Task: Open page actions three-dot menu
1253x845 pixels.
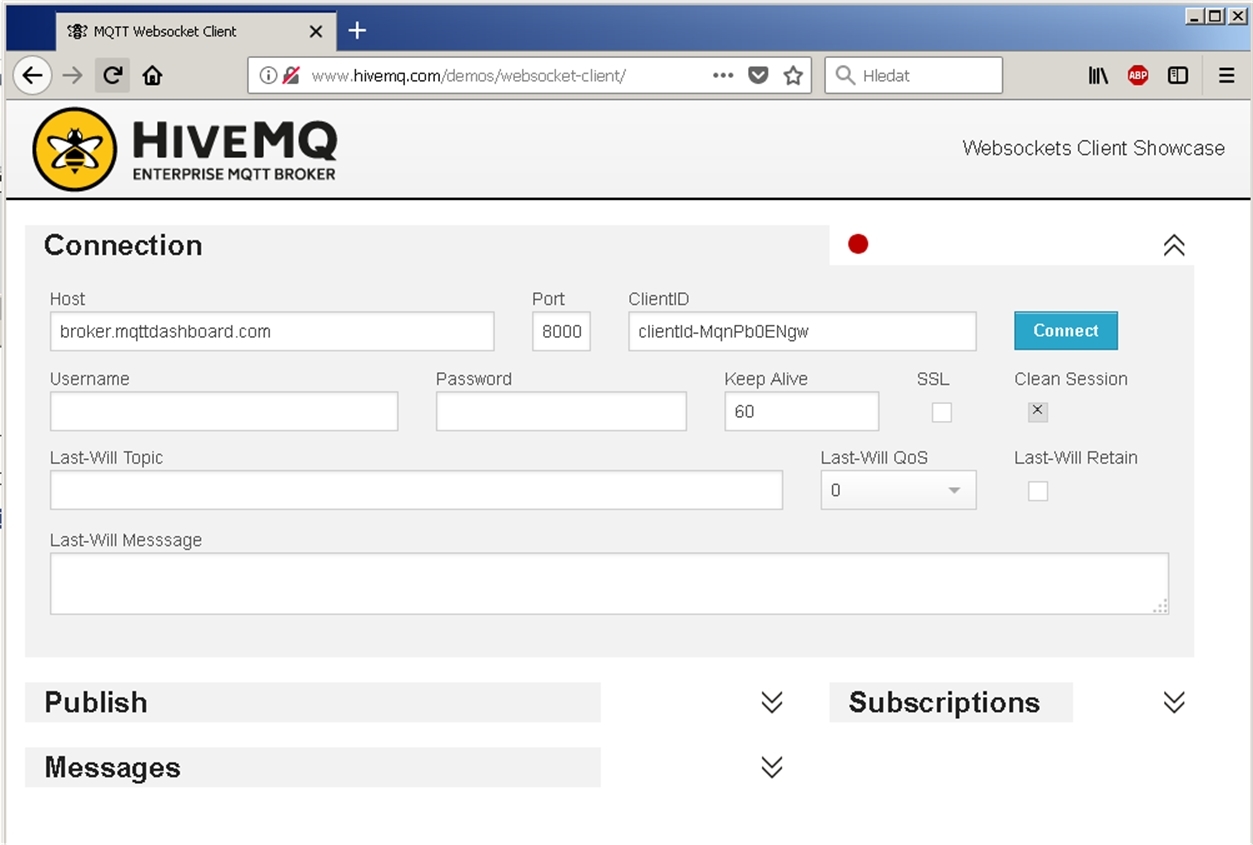Action: 723,75
